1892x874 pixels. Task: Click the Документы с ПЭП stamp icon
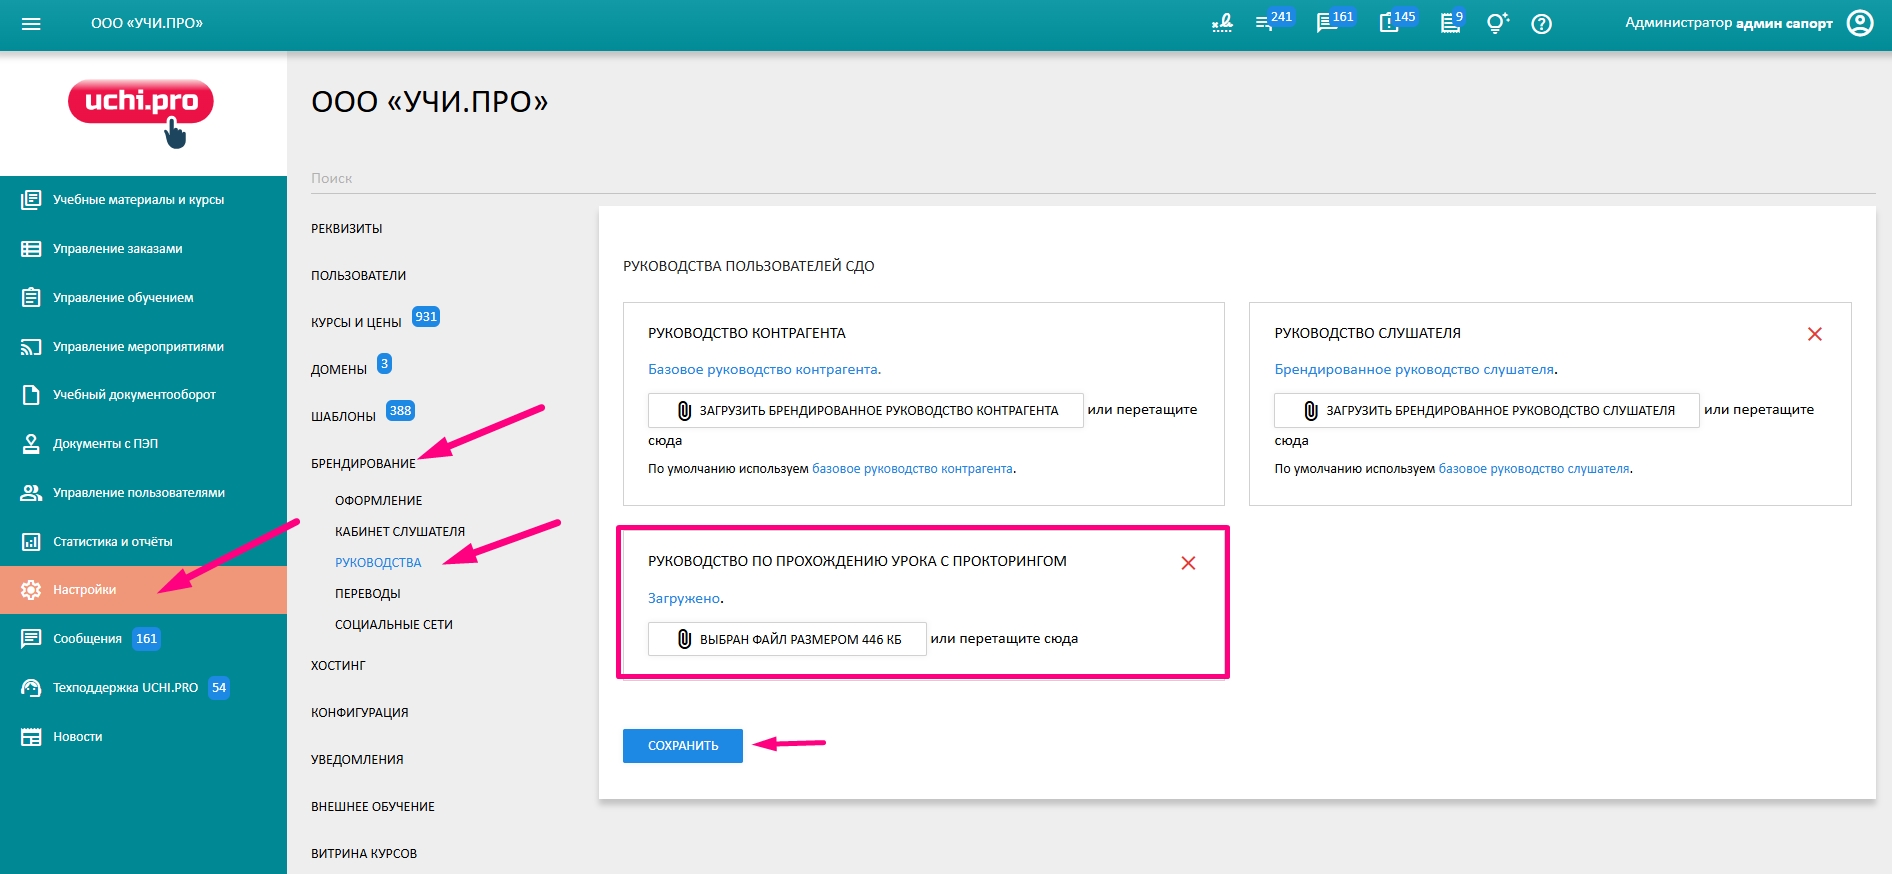tap(31, 444)
